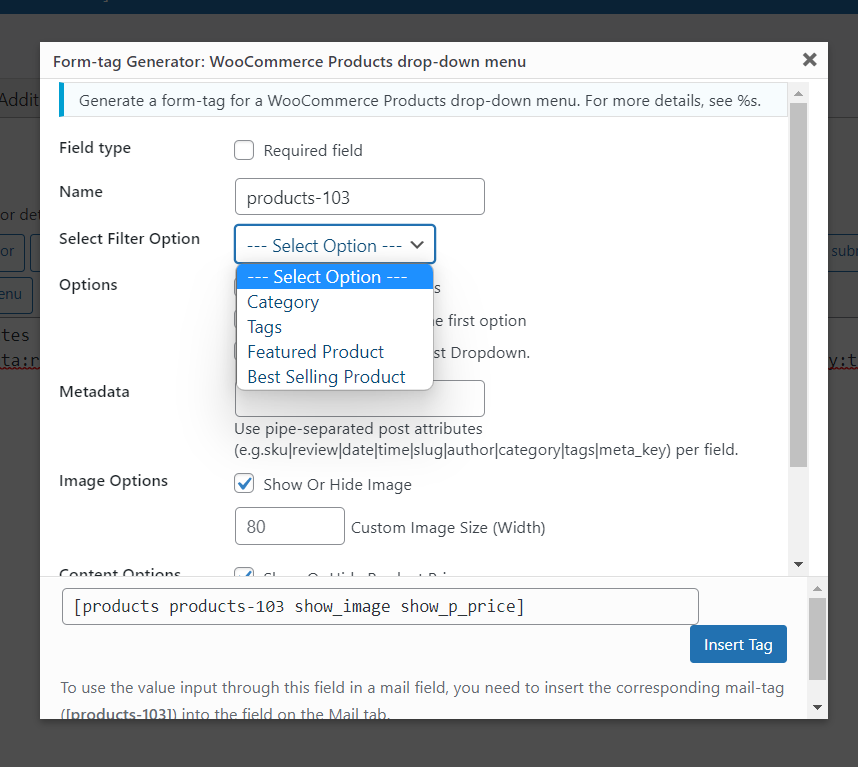The width and height of the screenshot is (858, 767).
Task: Click the pipe-separated post attributes hint
Action: click(486, 439)
